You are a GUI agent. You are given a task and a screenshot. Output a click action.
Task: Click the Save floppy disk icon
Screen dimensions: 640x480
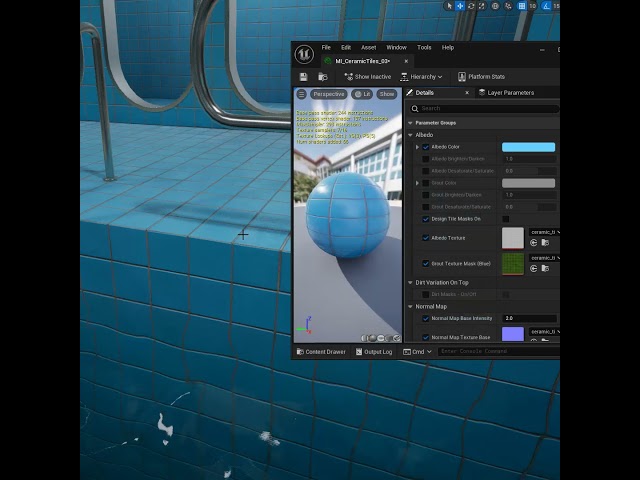(303, 77)
